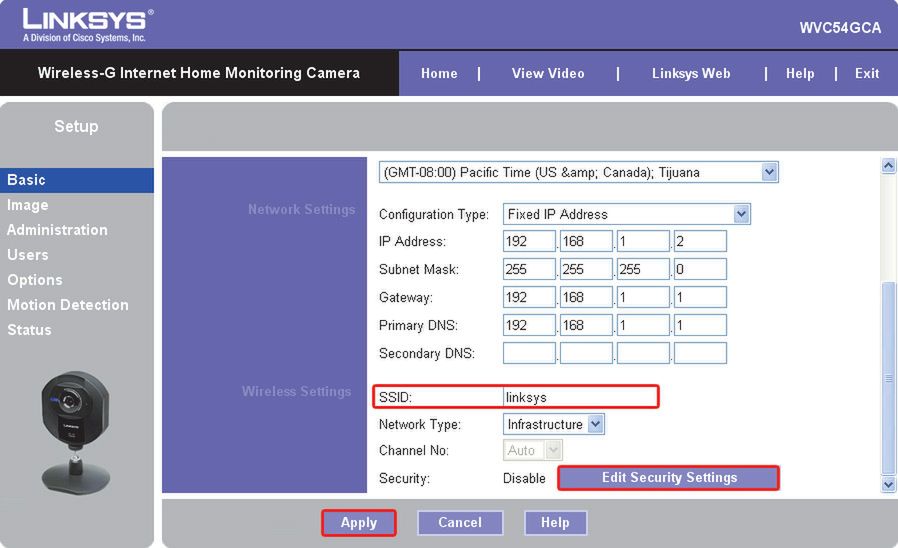898x548 pixels.
Task: Click the camera product image
Action: [76, 432]
